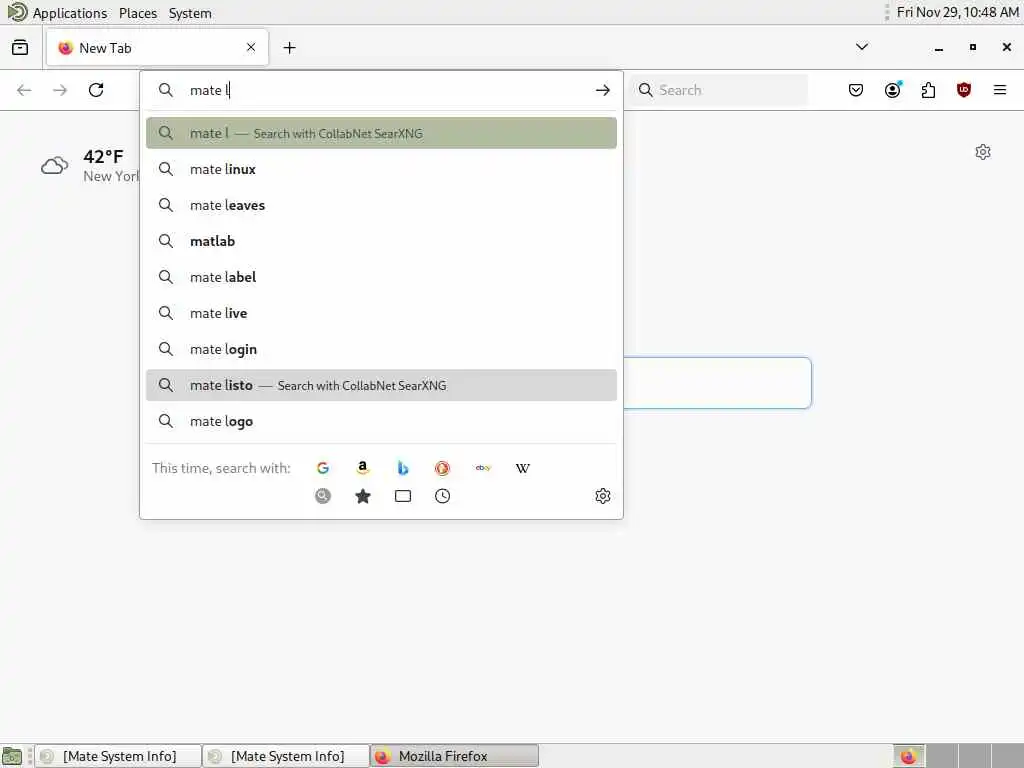This screenshot has height=768, width=1024.
Task: Choose suggestion 'mate logo'
Action: click(x=381, y=421)
